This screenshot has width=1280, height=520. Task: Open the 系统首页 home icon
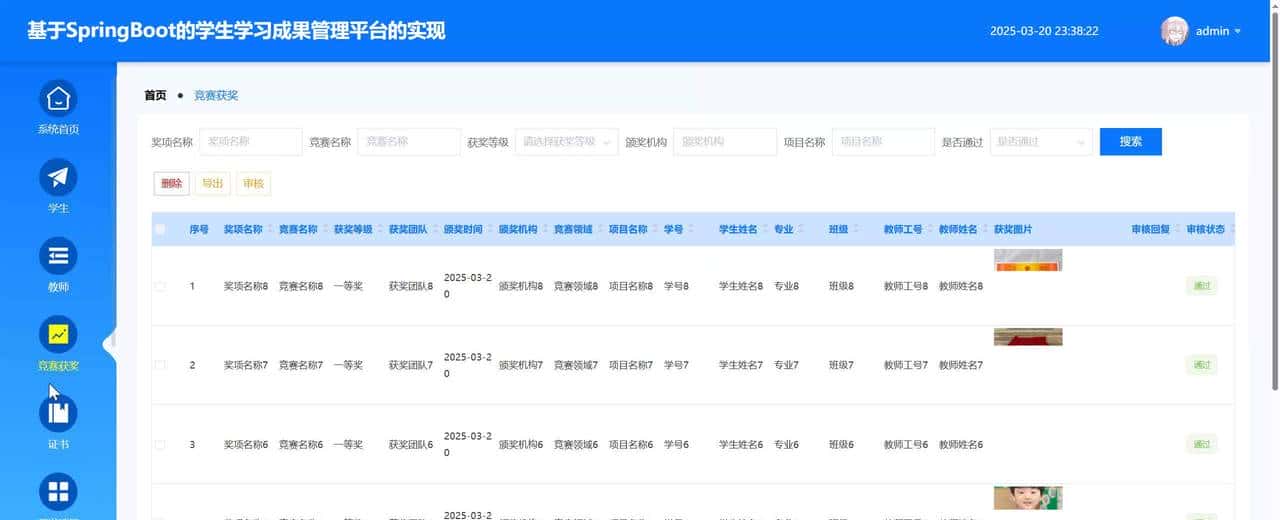tap(58, 99)
